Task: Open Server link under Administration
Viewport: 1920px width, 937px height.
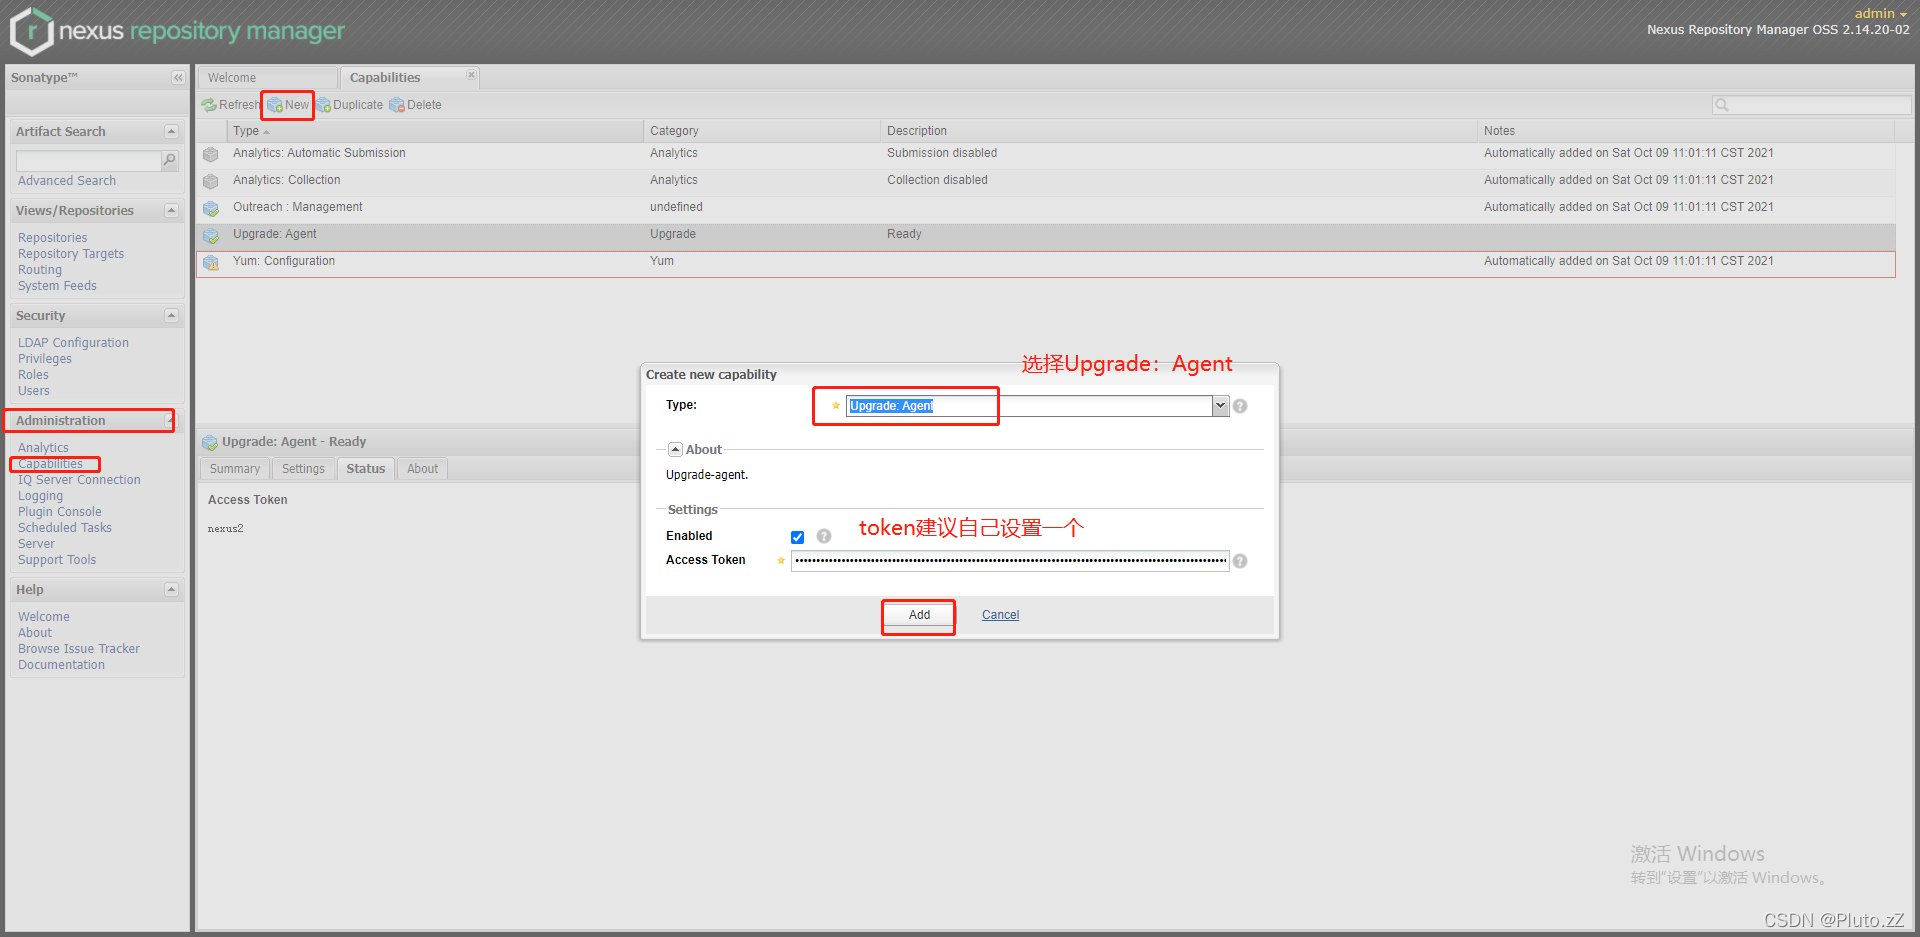Action: pyautogui.click(x=36, y=544)
